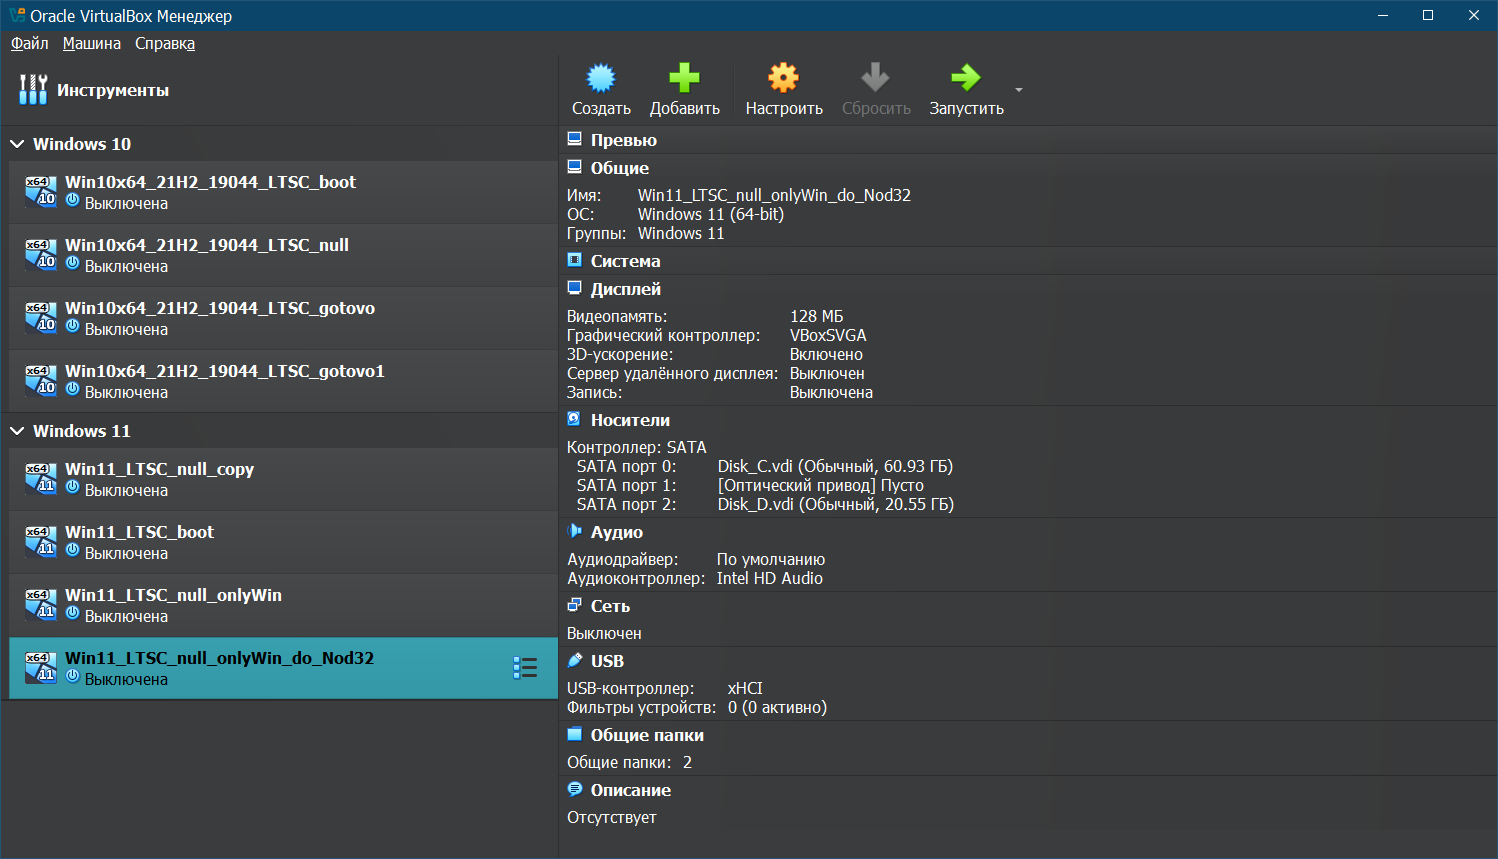
Task: Click OS icon of Win10x64_21H2_19044_LTSC_boot
Action: tap(41, 192)
